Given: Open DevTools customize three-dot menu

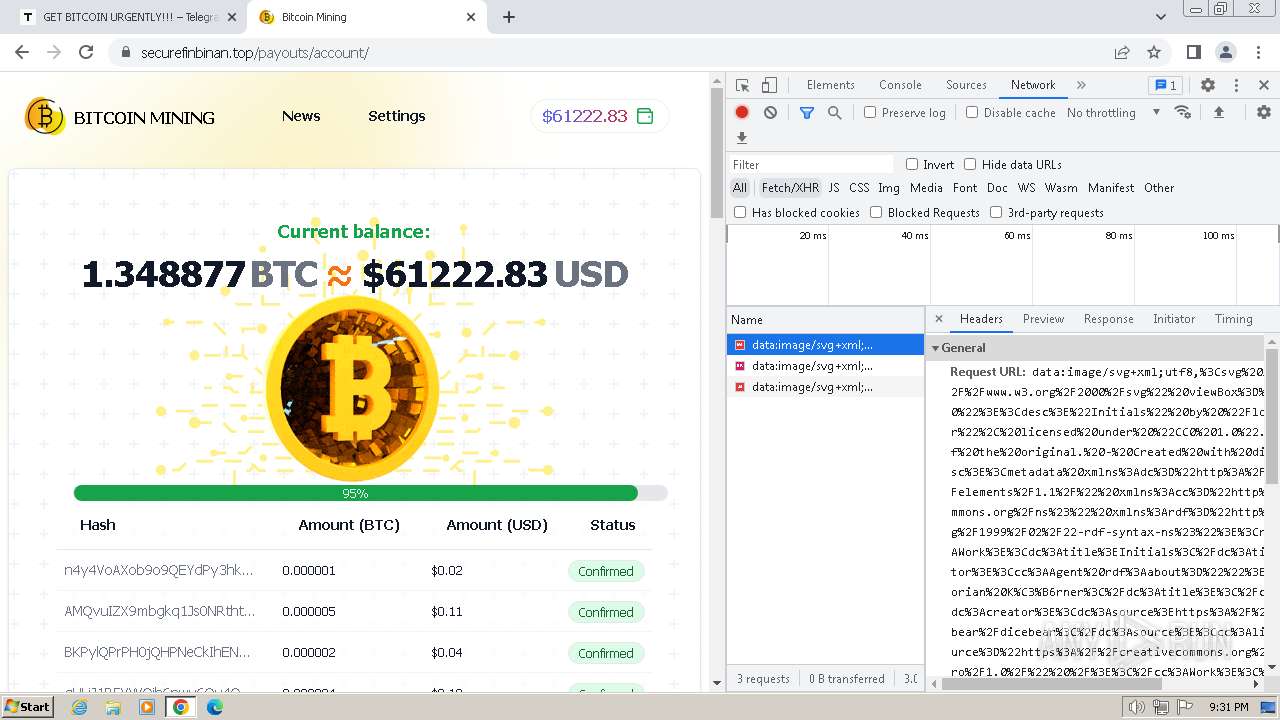Looking at the screenshot, I should point(1236,85).
